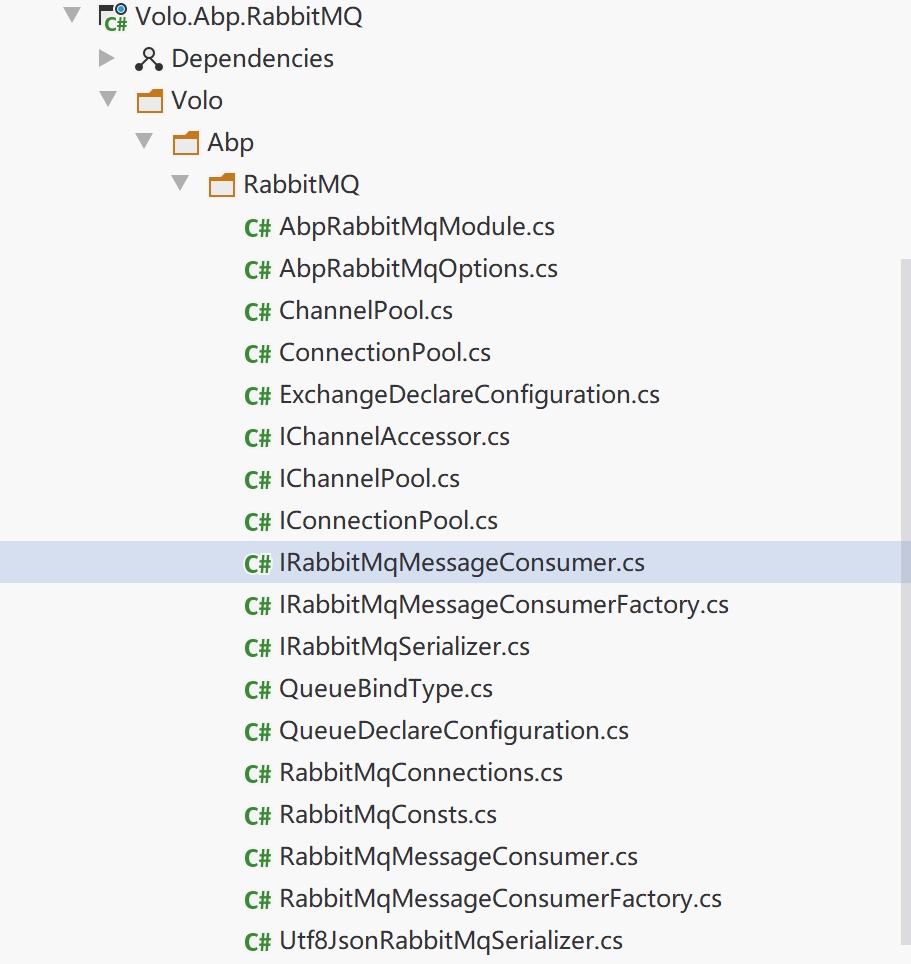Click the Volo.Abp.RabbitMQ C# project icon
The image size is (911, 964).
coord(113,17)
